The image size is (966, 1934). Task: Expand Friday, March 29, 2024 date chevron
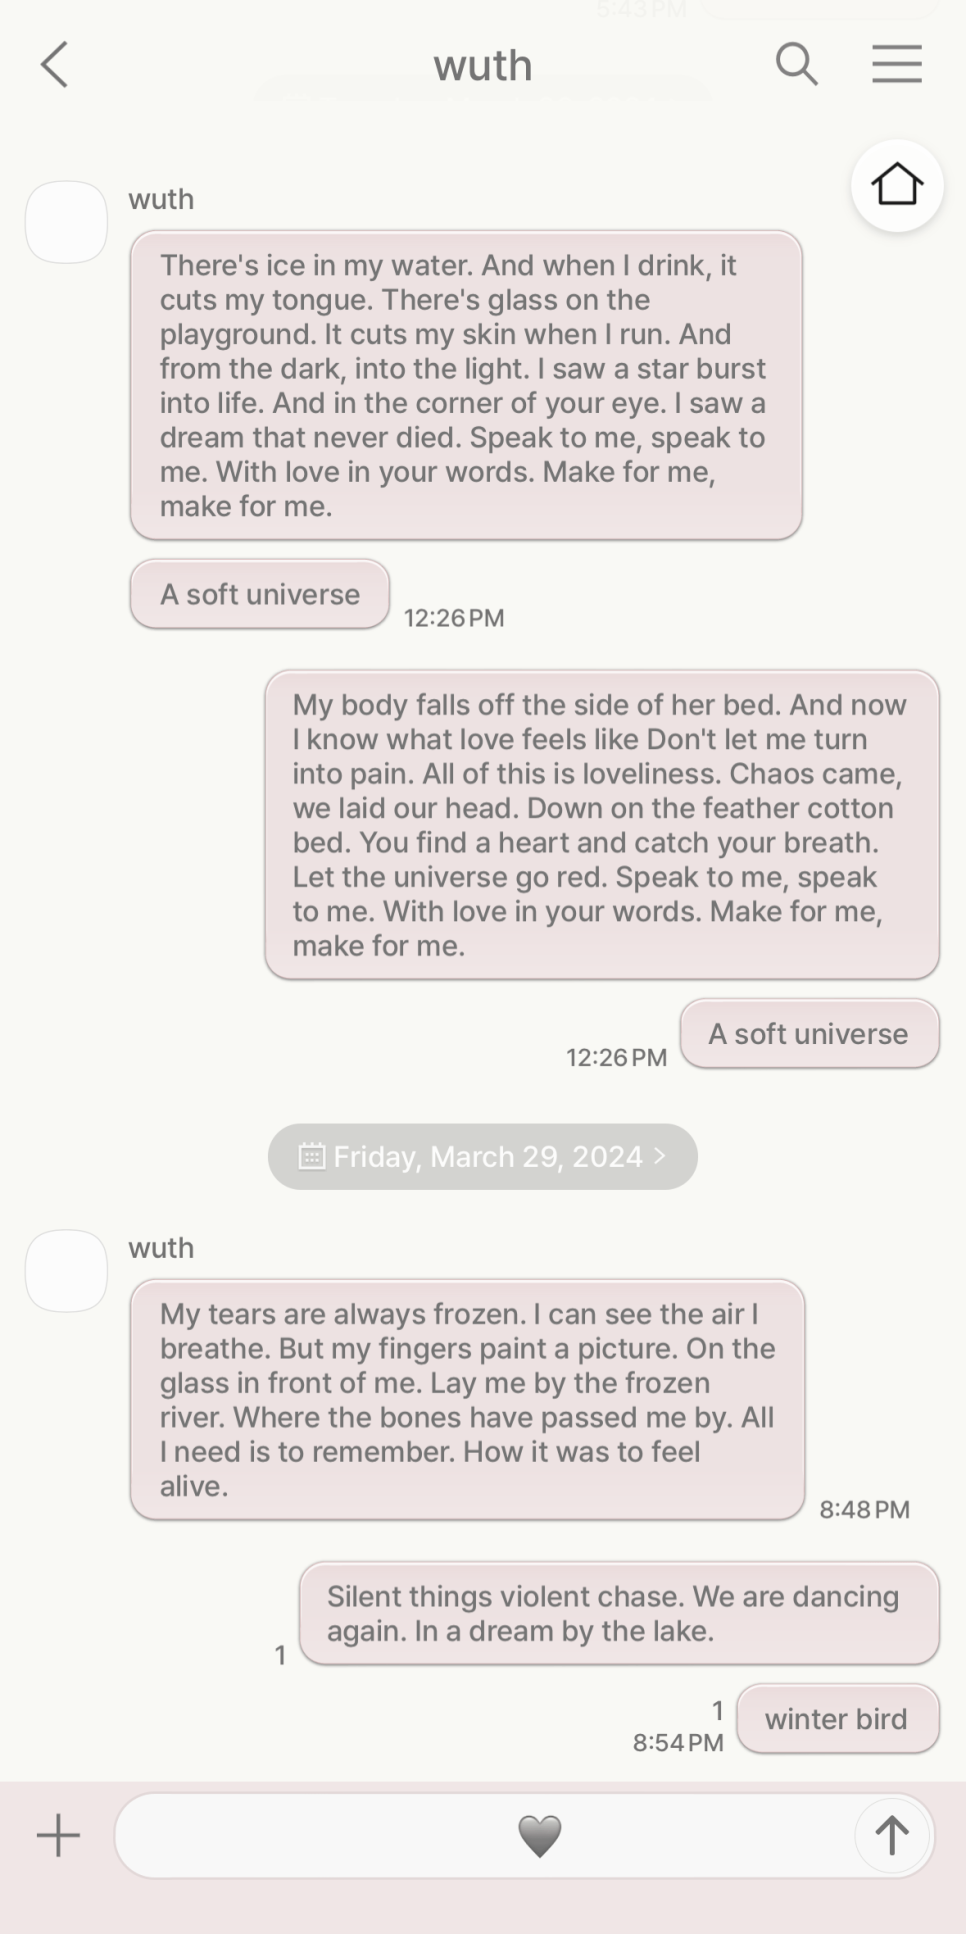(x=660, y=1156)
